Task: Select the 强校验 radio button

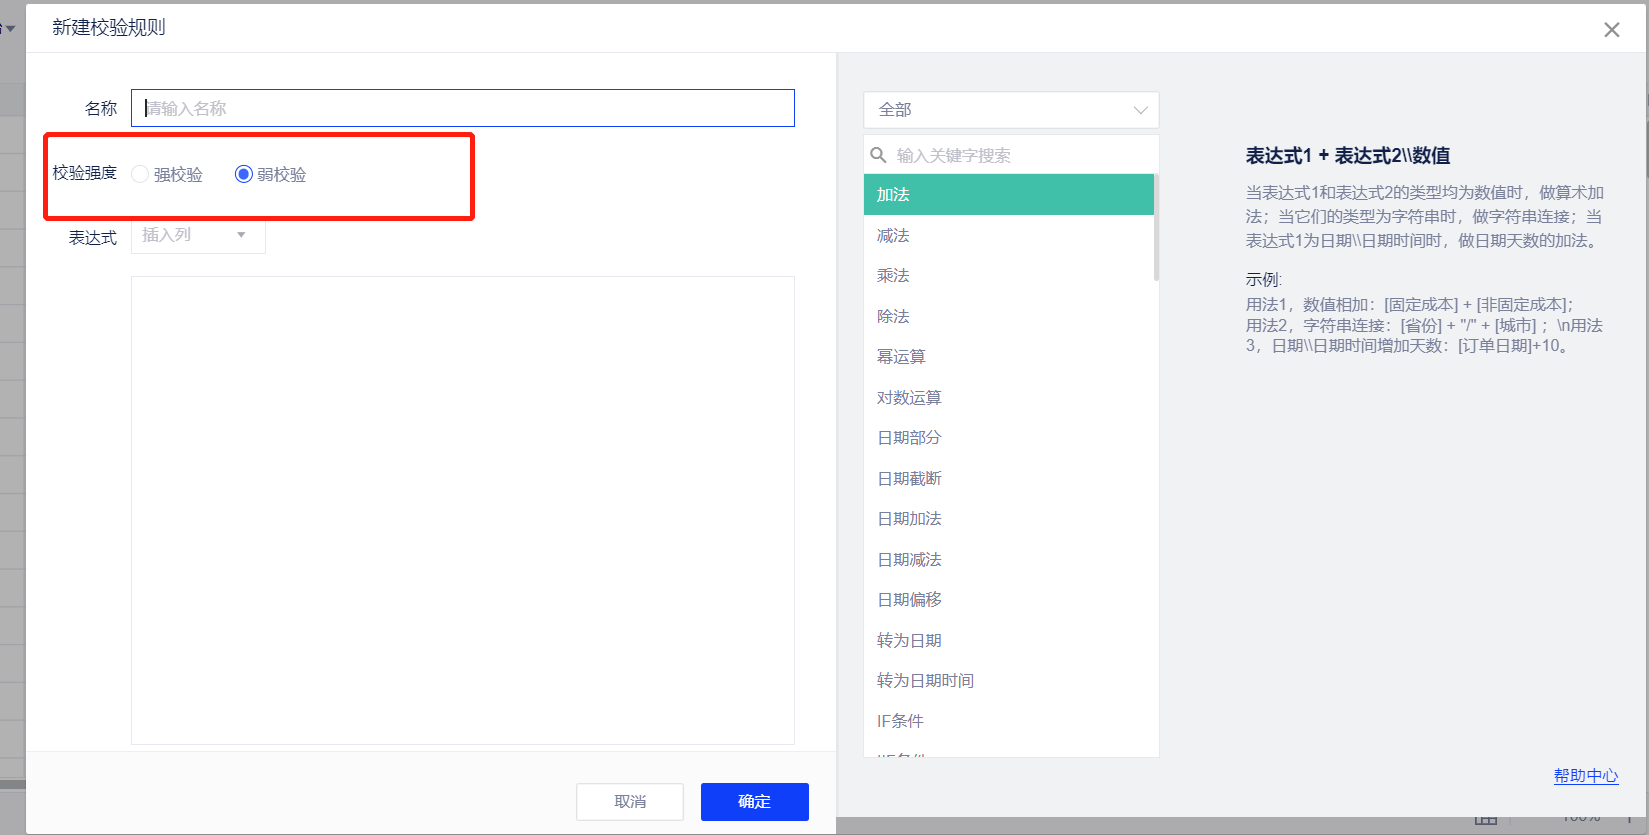Action: point(141,174)
